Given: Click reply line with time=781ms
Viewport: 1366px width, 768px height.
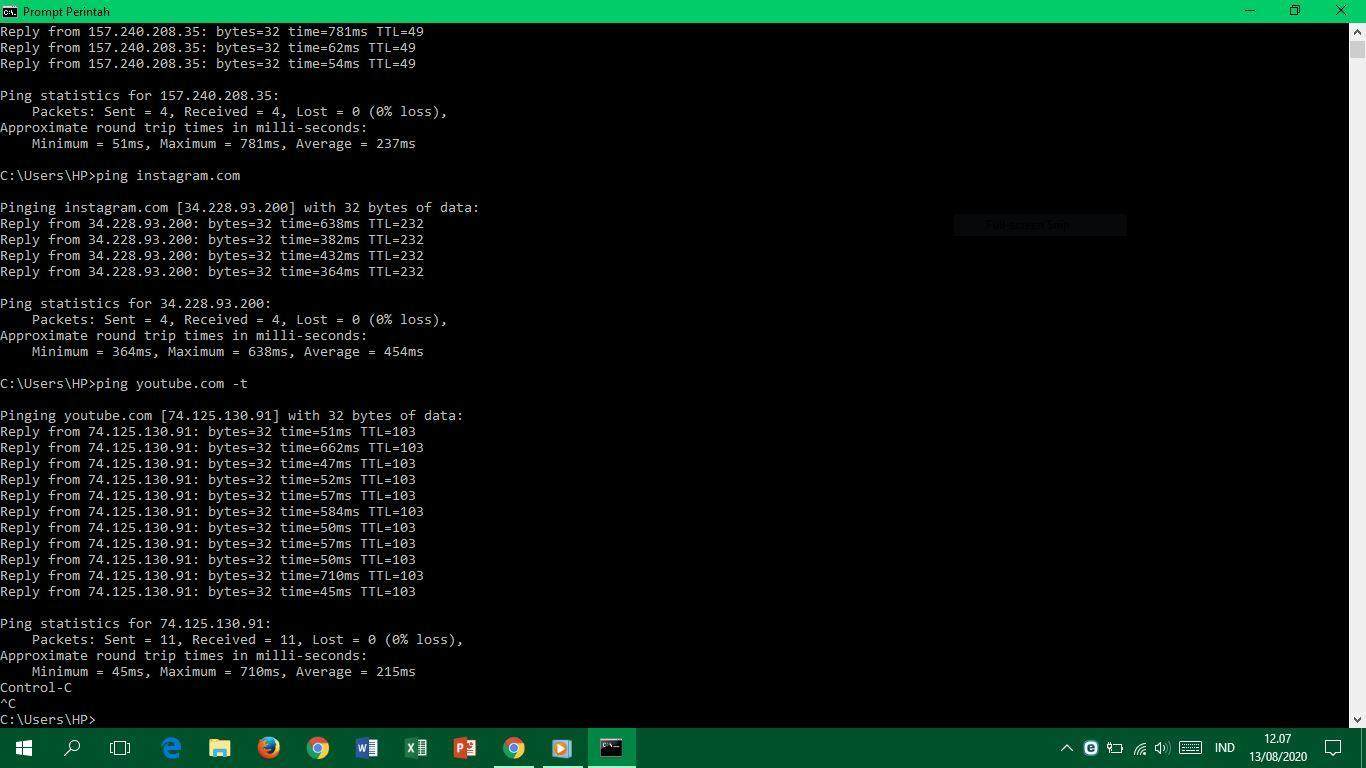Looking at the screenshot, I should (212, 32).
